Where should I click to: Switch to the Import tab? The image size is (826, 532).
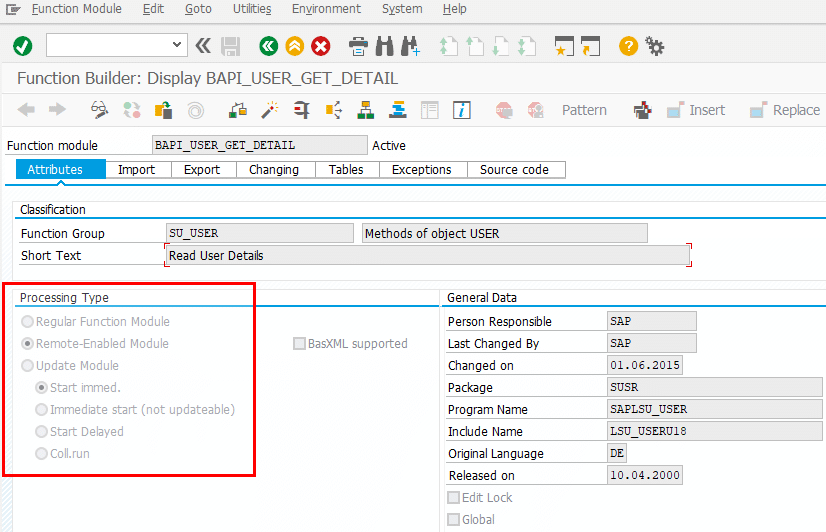139,170
